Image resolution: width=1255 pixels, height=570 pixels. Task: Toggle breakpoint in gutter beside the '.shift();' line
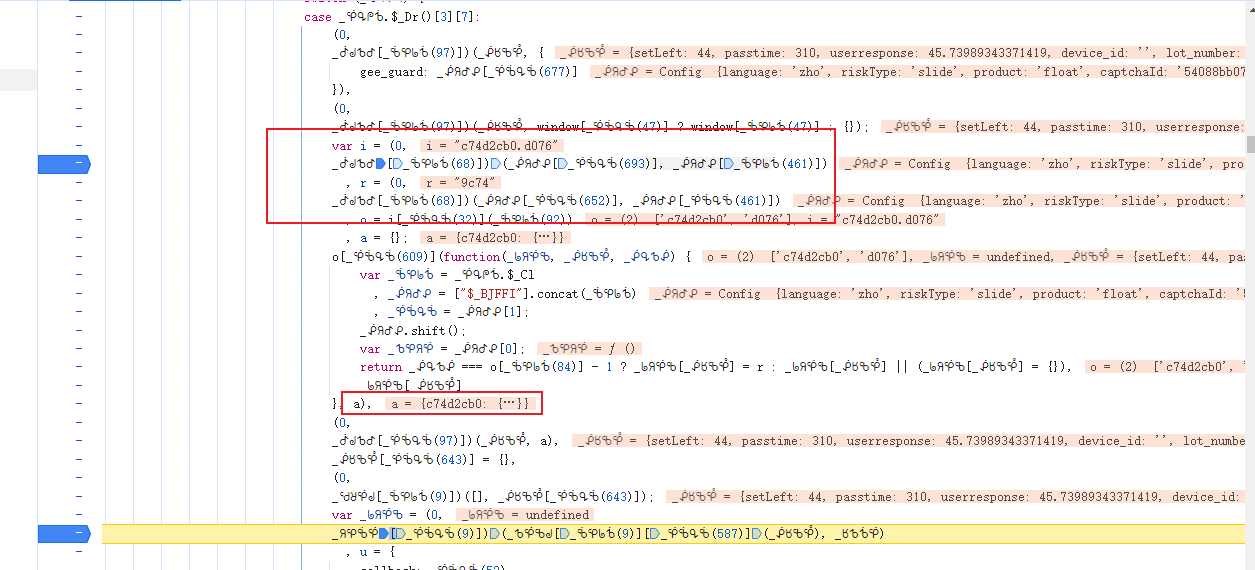tap(78, 331)
